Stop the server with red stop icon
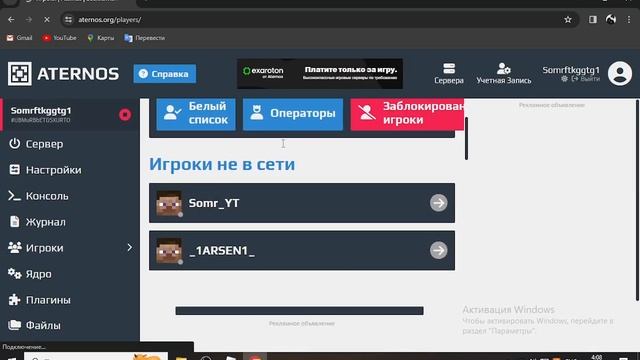The width and height of the screenshot is (640, 360). point(125,115)
